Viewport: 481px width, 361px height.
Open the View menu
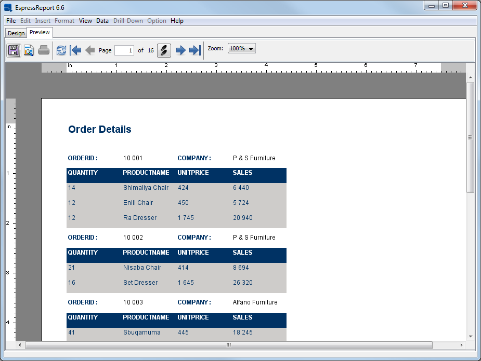(85, 21)
